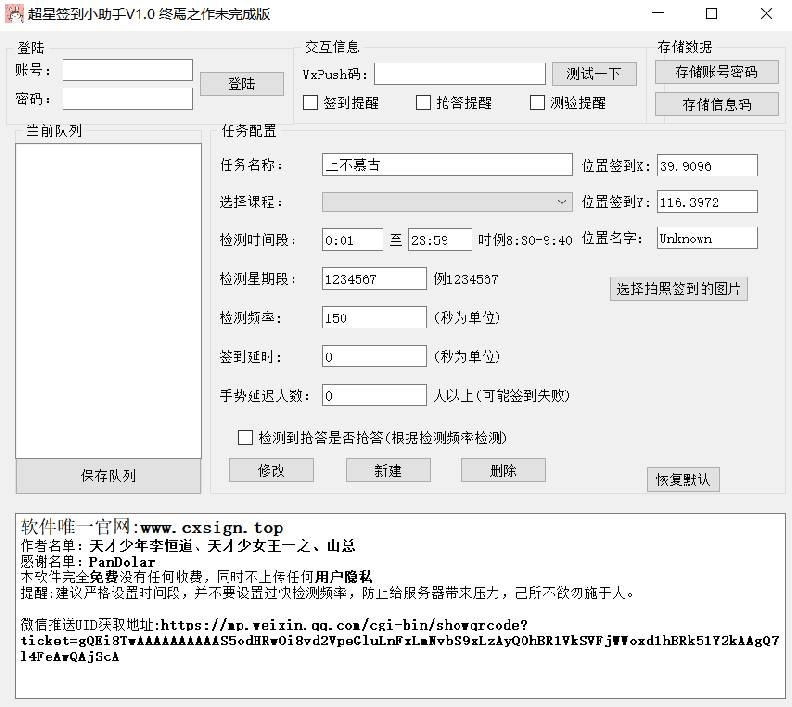792x707 pixels.
Task: Focus the VxPush码 input field
Action: click(460, 74)
